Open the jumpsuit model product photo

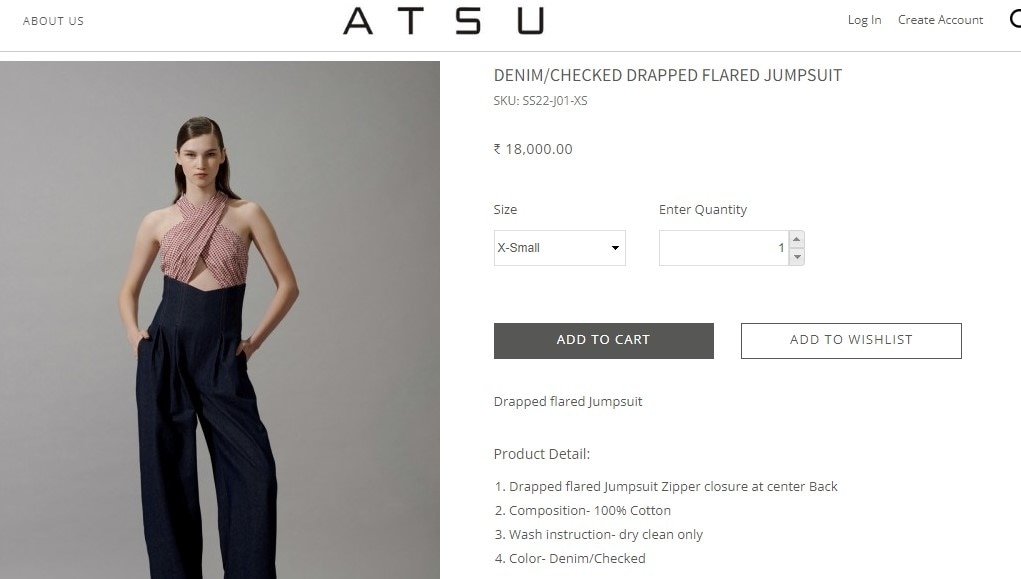coord(219,320)
